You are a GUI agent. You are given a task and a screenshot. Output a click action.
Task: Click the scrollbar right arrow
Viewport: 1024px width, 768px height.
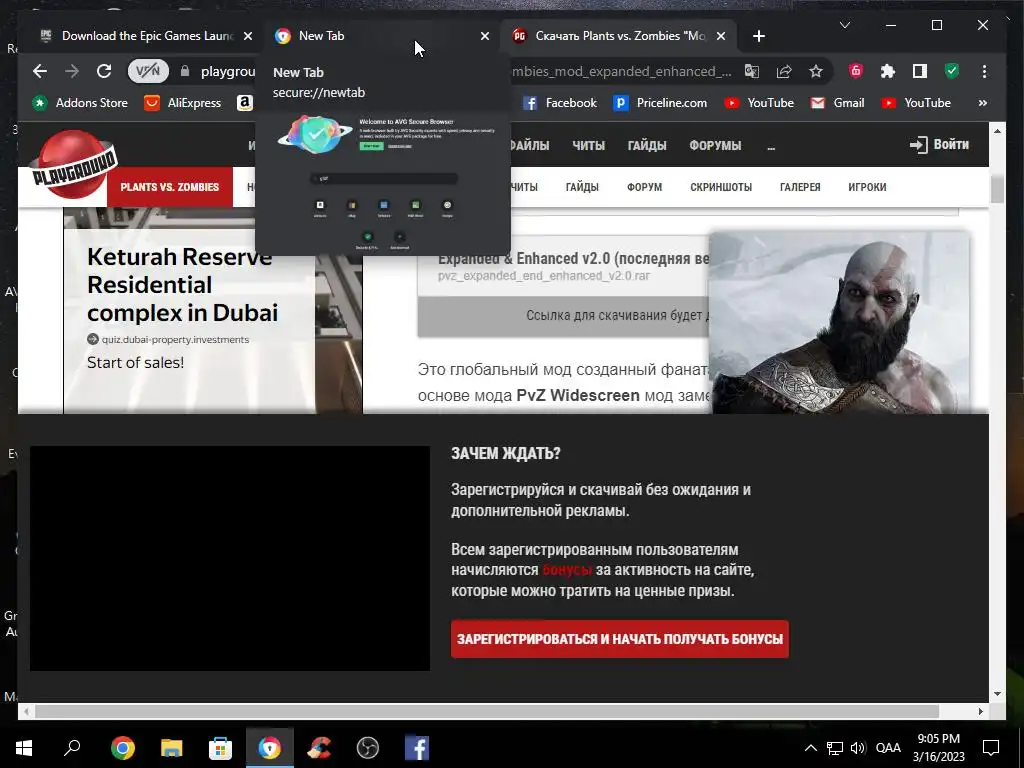click(x=980, y=711)
